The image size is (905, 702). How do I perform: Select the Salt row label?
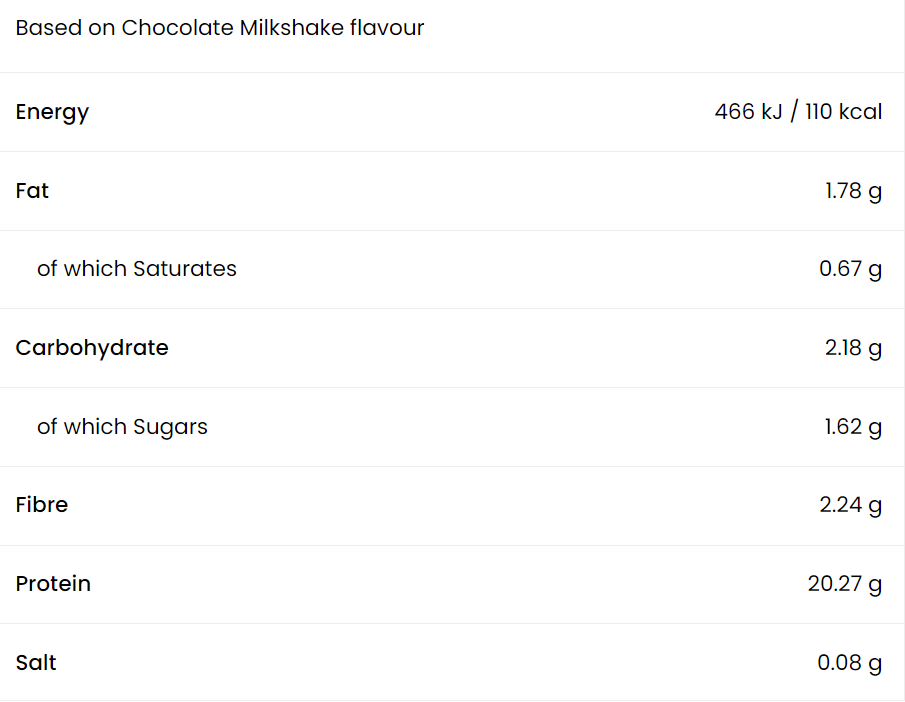pyautogui.click(x=36, y=663)
